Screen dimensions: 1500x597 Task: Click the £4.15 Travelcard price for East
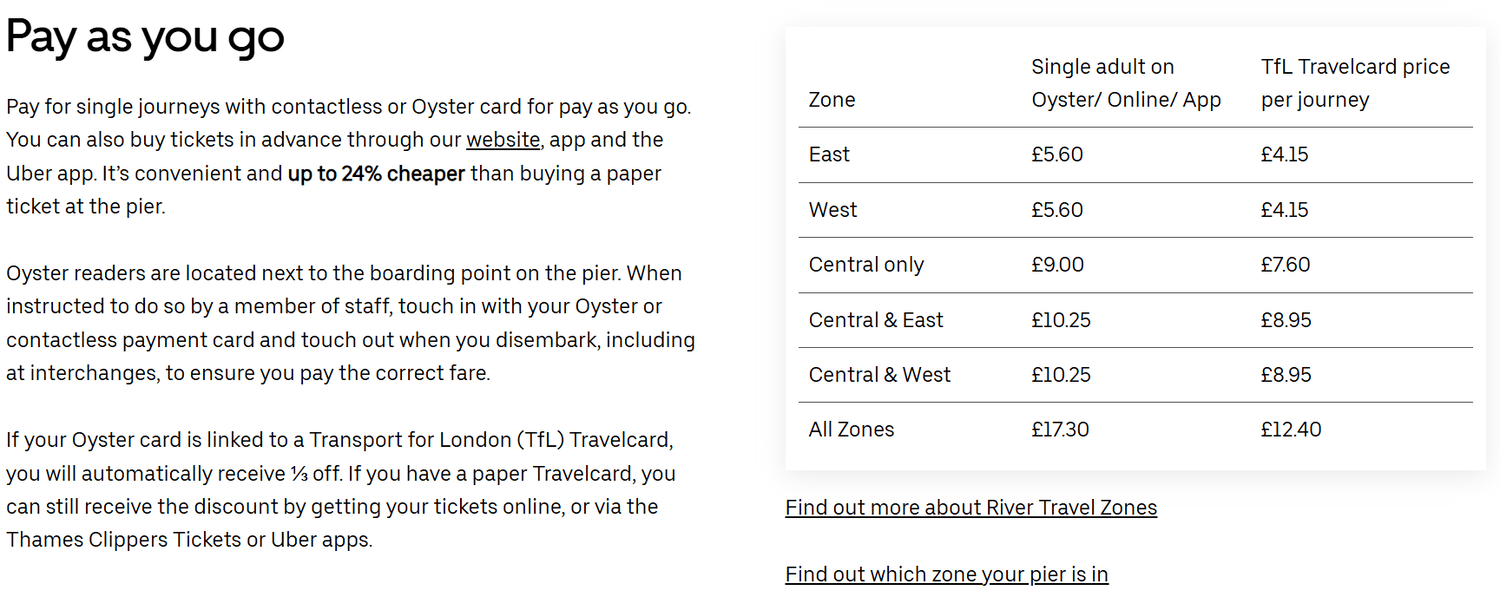pyautogui.click(x=1284, y=155)
